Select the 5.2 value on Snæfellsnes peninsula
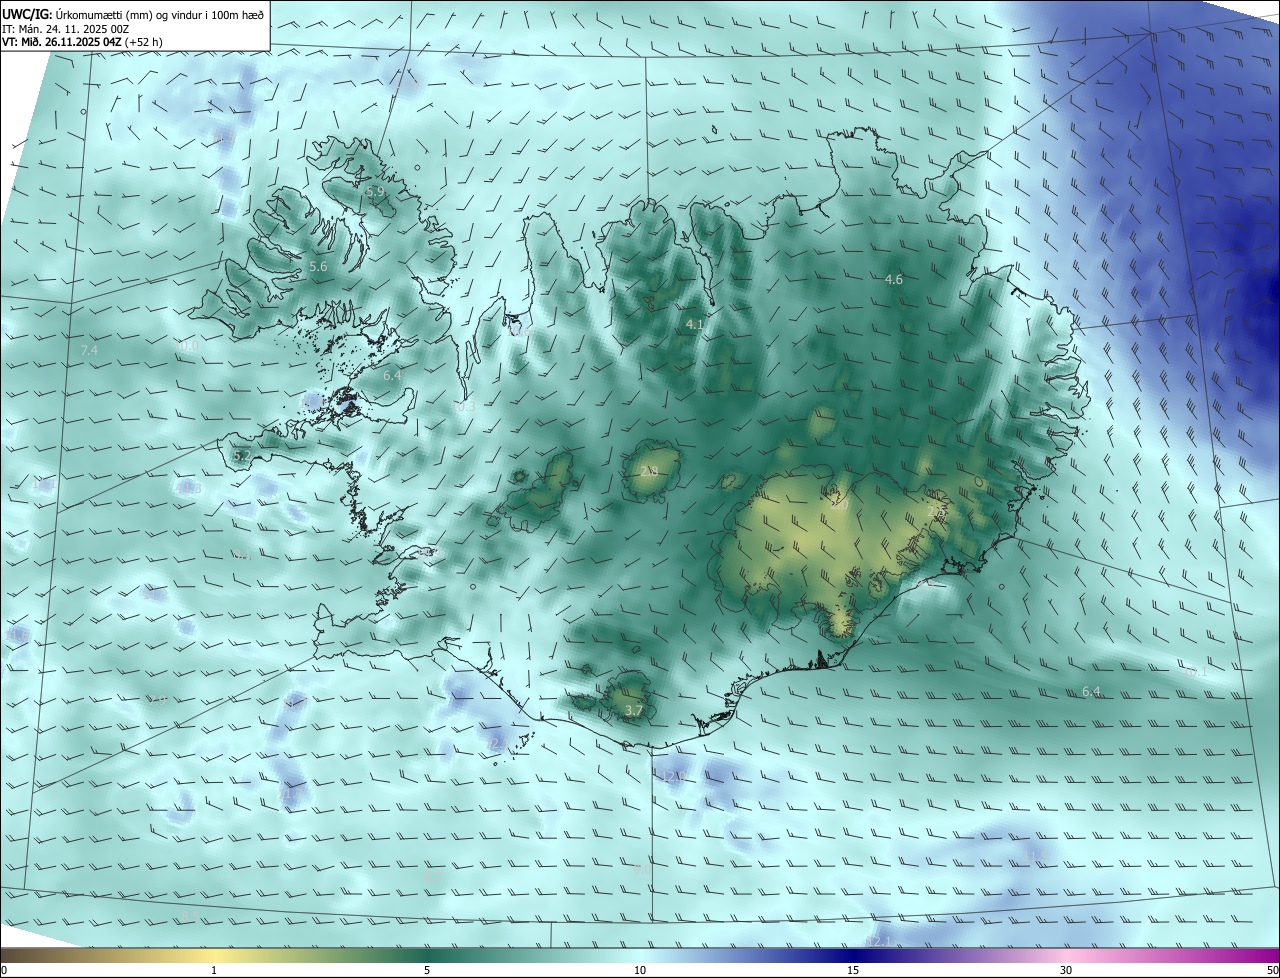Screen dimensions: 1280x978 click(x=242, y=456)
